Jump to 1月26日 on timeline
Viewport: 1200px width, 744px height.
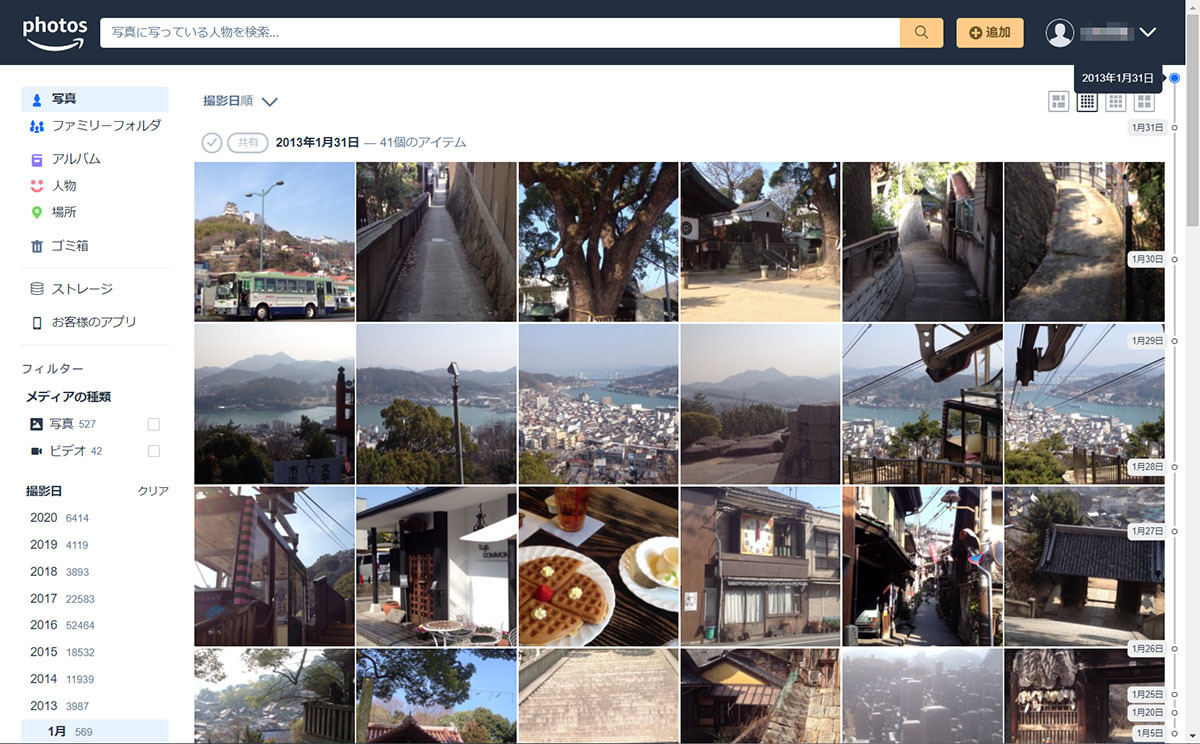point(1147,649)
